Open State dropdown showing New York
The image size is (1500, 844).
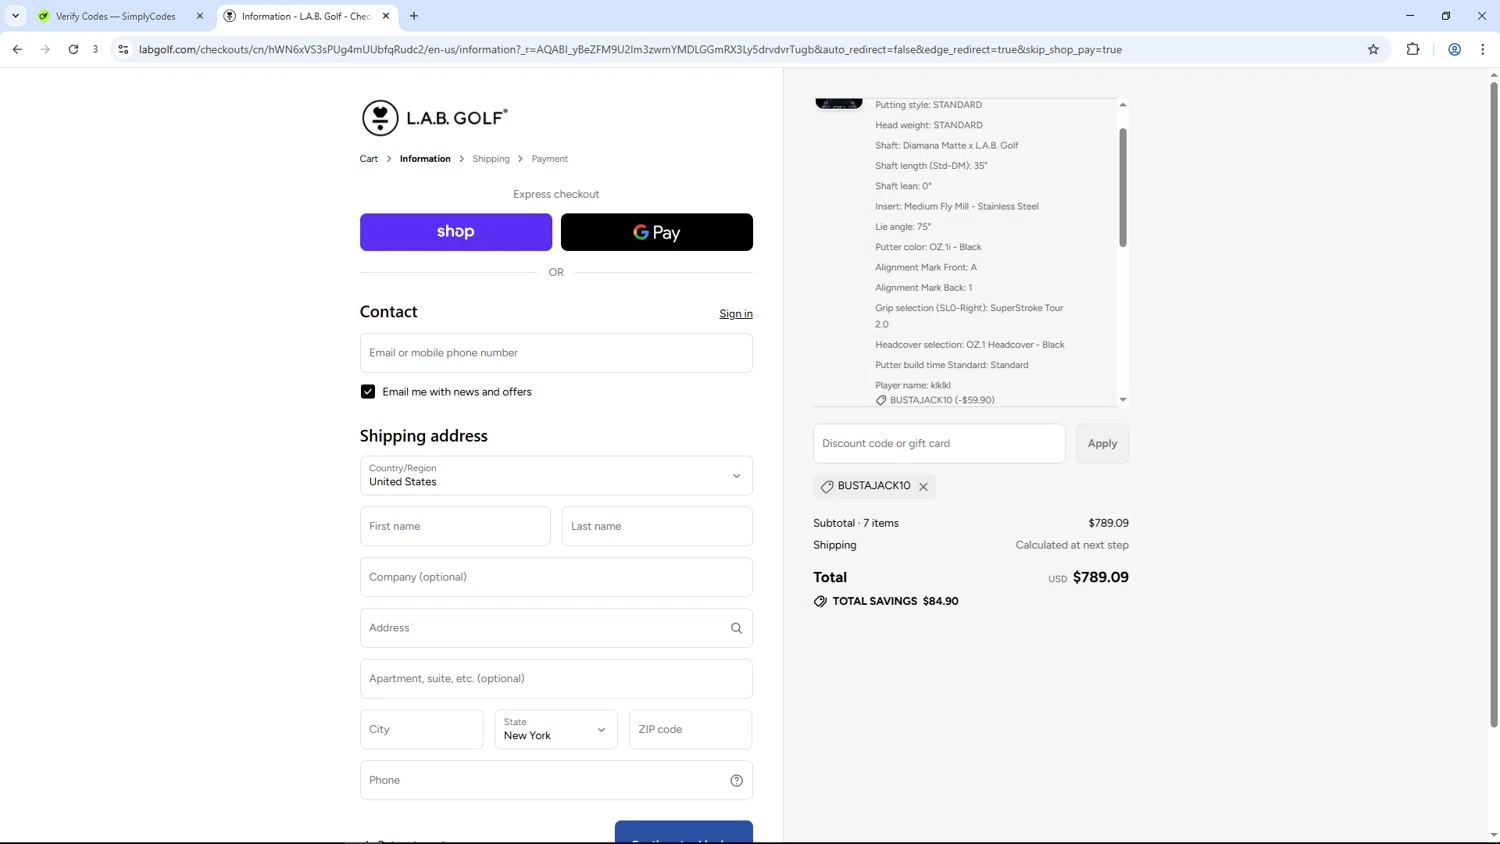click(x=556, y=730)
